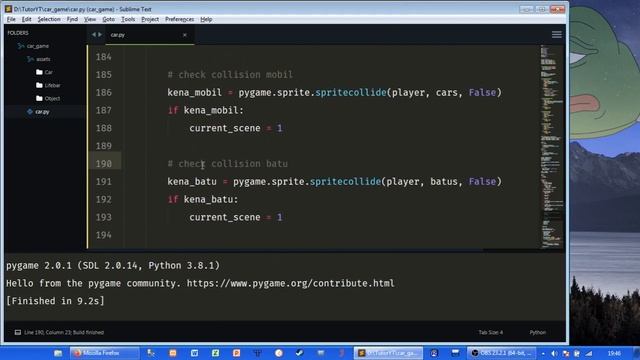Click 'if kena_mobil:' line
This screenshot has height=360, width=640.
click(205, 110)
